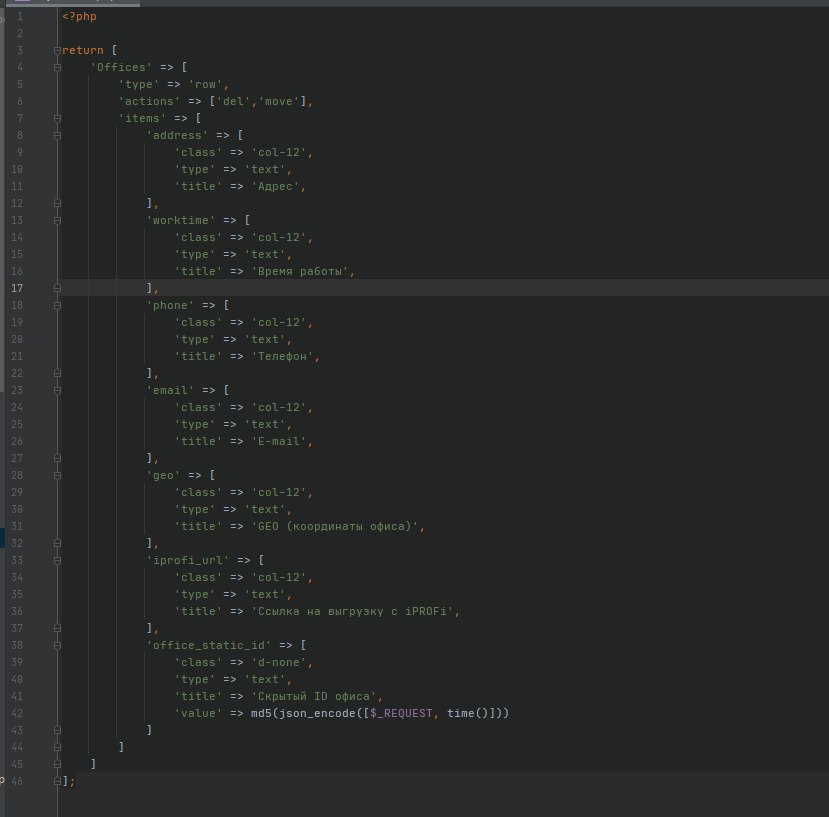
Task: Click the 'Ссылка на выгрузку с iPROFi' string
Action: coord(352,611)
